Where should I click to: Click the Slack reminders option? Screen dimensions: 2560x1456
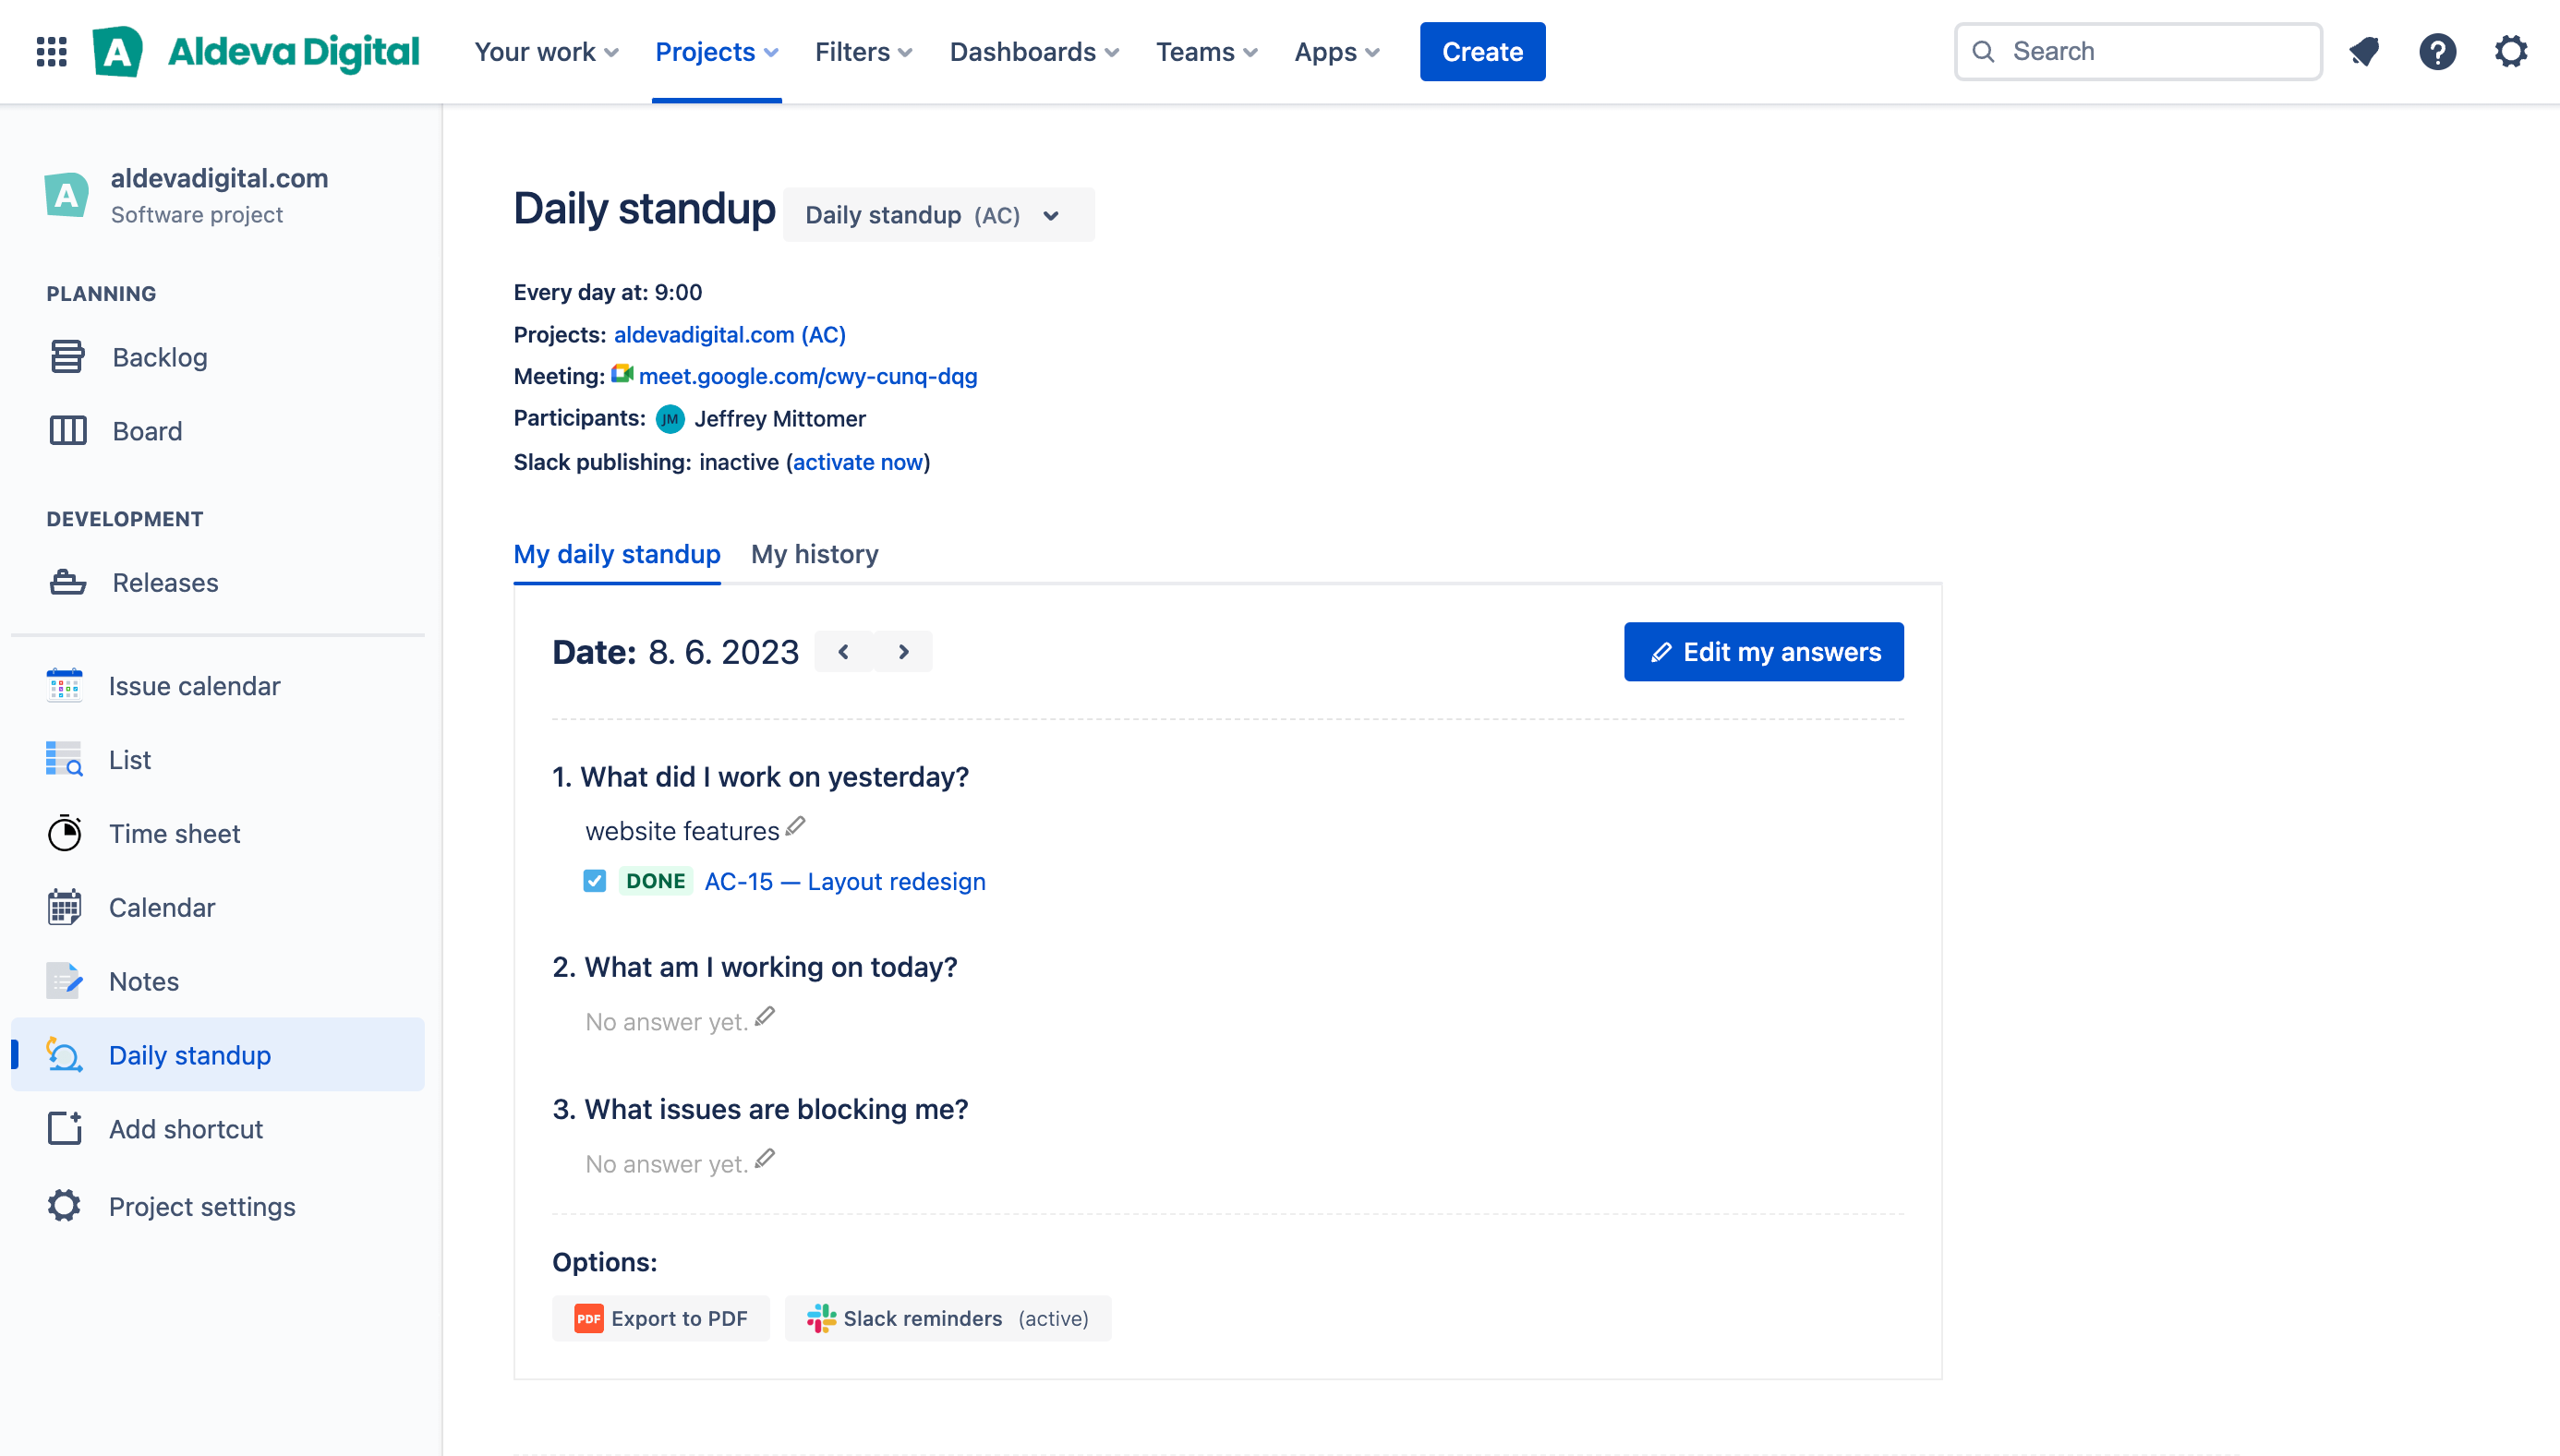tap(947, 1318)
